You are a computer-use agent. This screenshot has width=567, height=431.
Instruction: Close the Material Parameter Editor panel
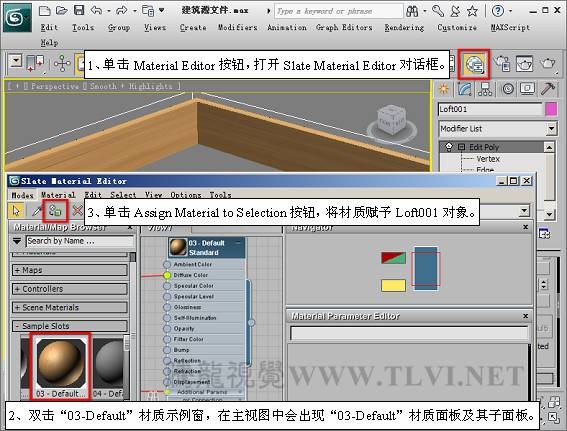point(526,316)
